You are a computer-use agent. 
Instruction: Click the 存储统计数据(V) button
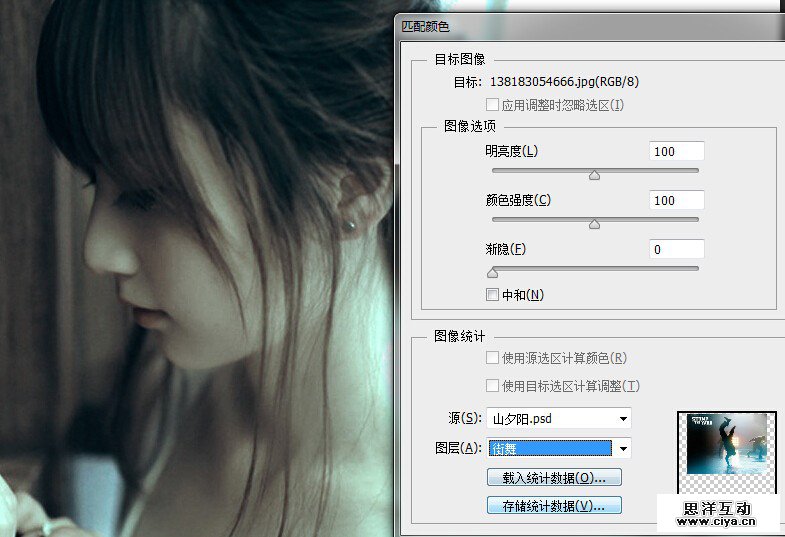pos(554,506)
